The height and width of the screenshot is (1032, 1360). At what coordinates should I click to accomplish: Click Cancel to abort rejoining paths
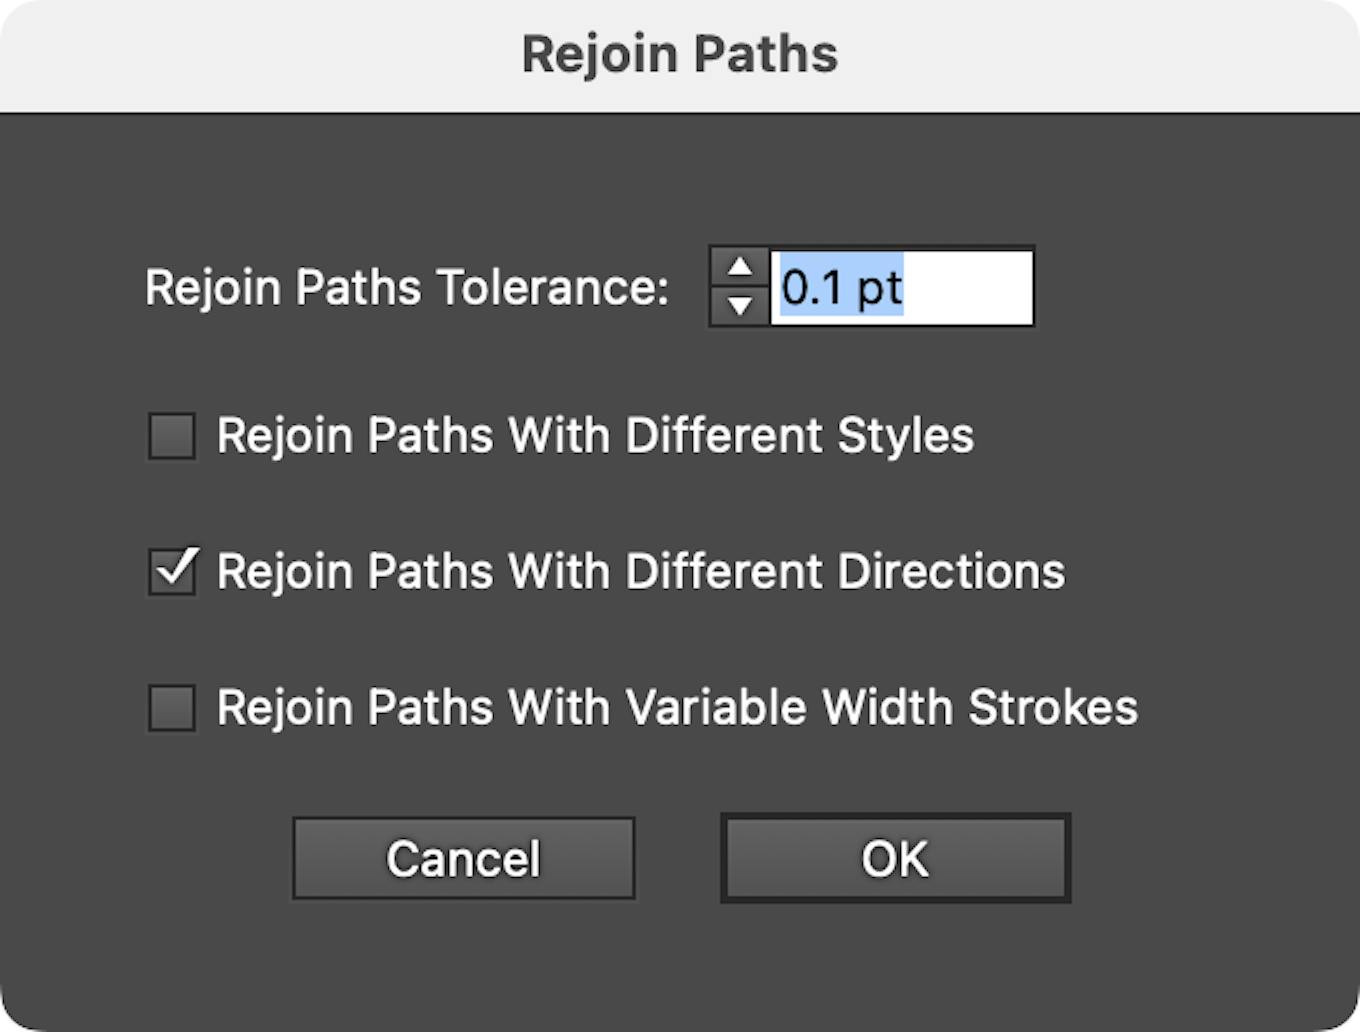pos(463,858)
